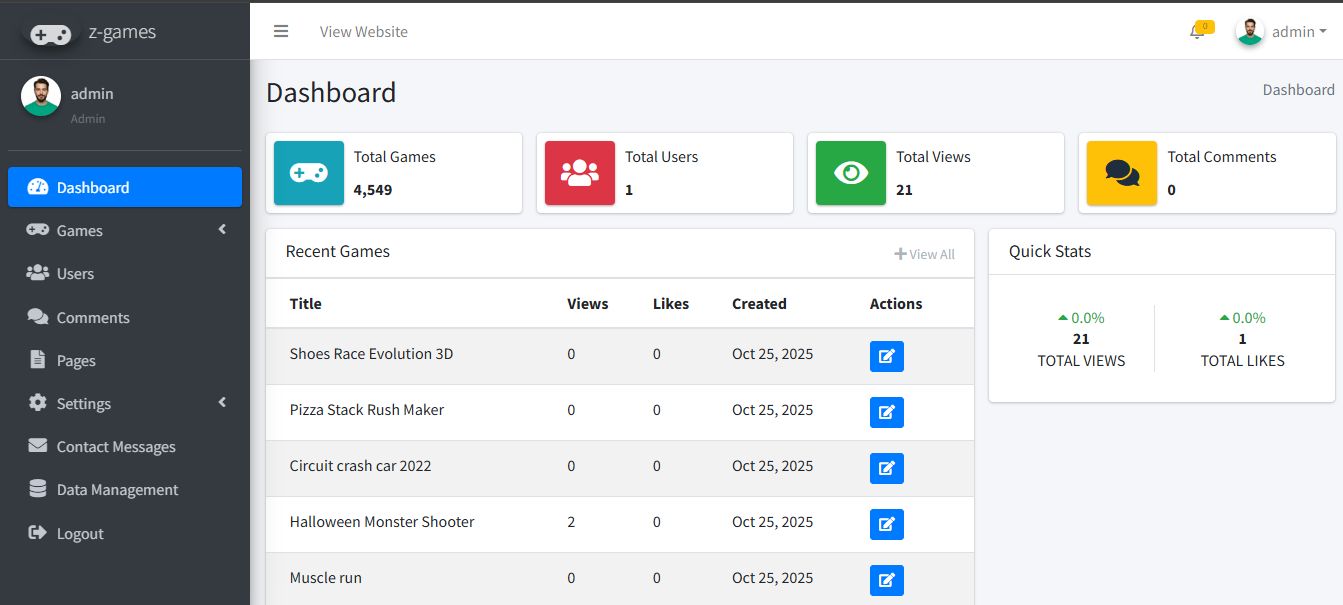Click the green Total Views eye icon
The width and height of the screenshot is (1343, 605).
coord(851,173)
